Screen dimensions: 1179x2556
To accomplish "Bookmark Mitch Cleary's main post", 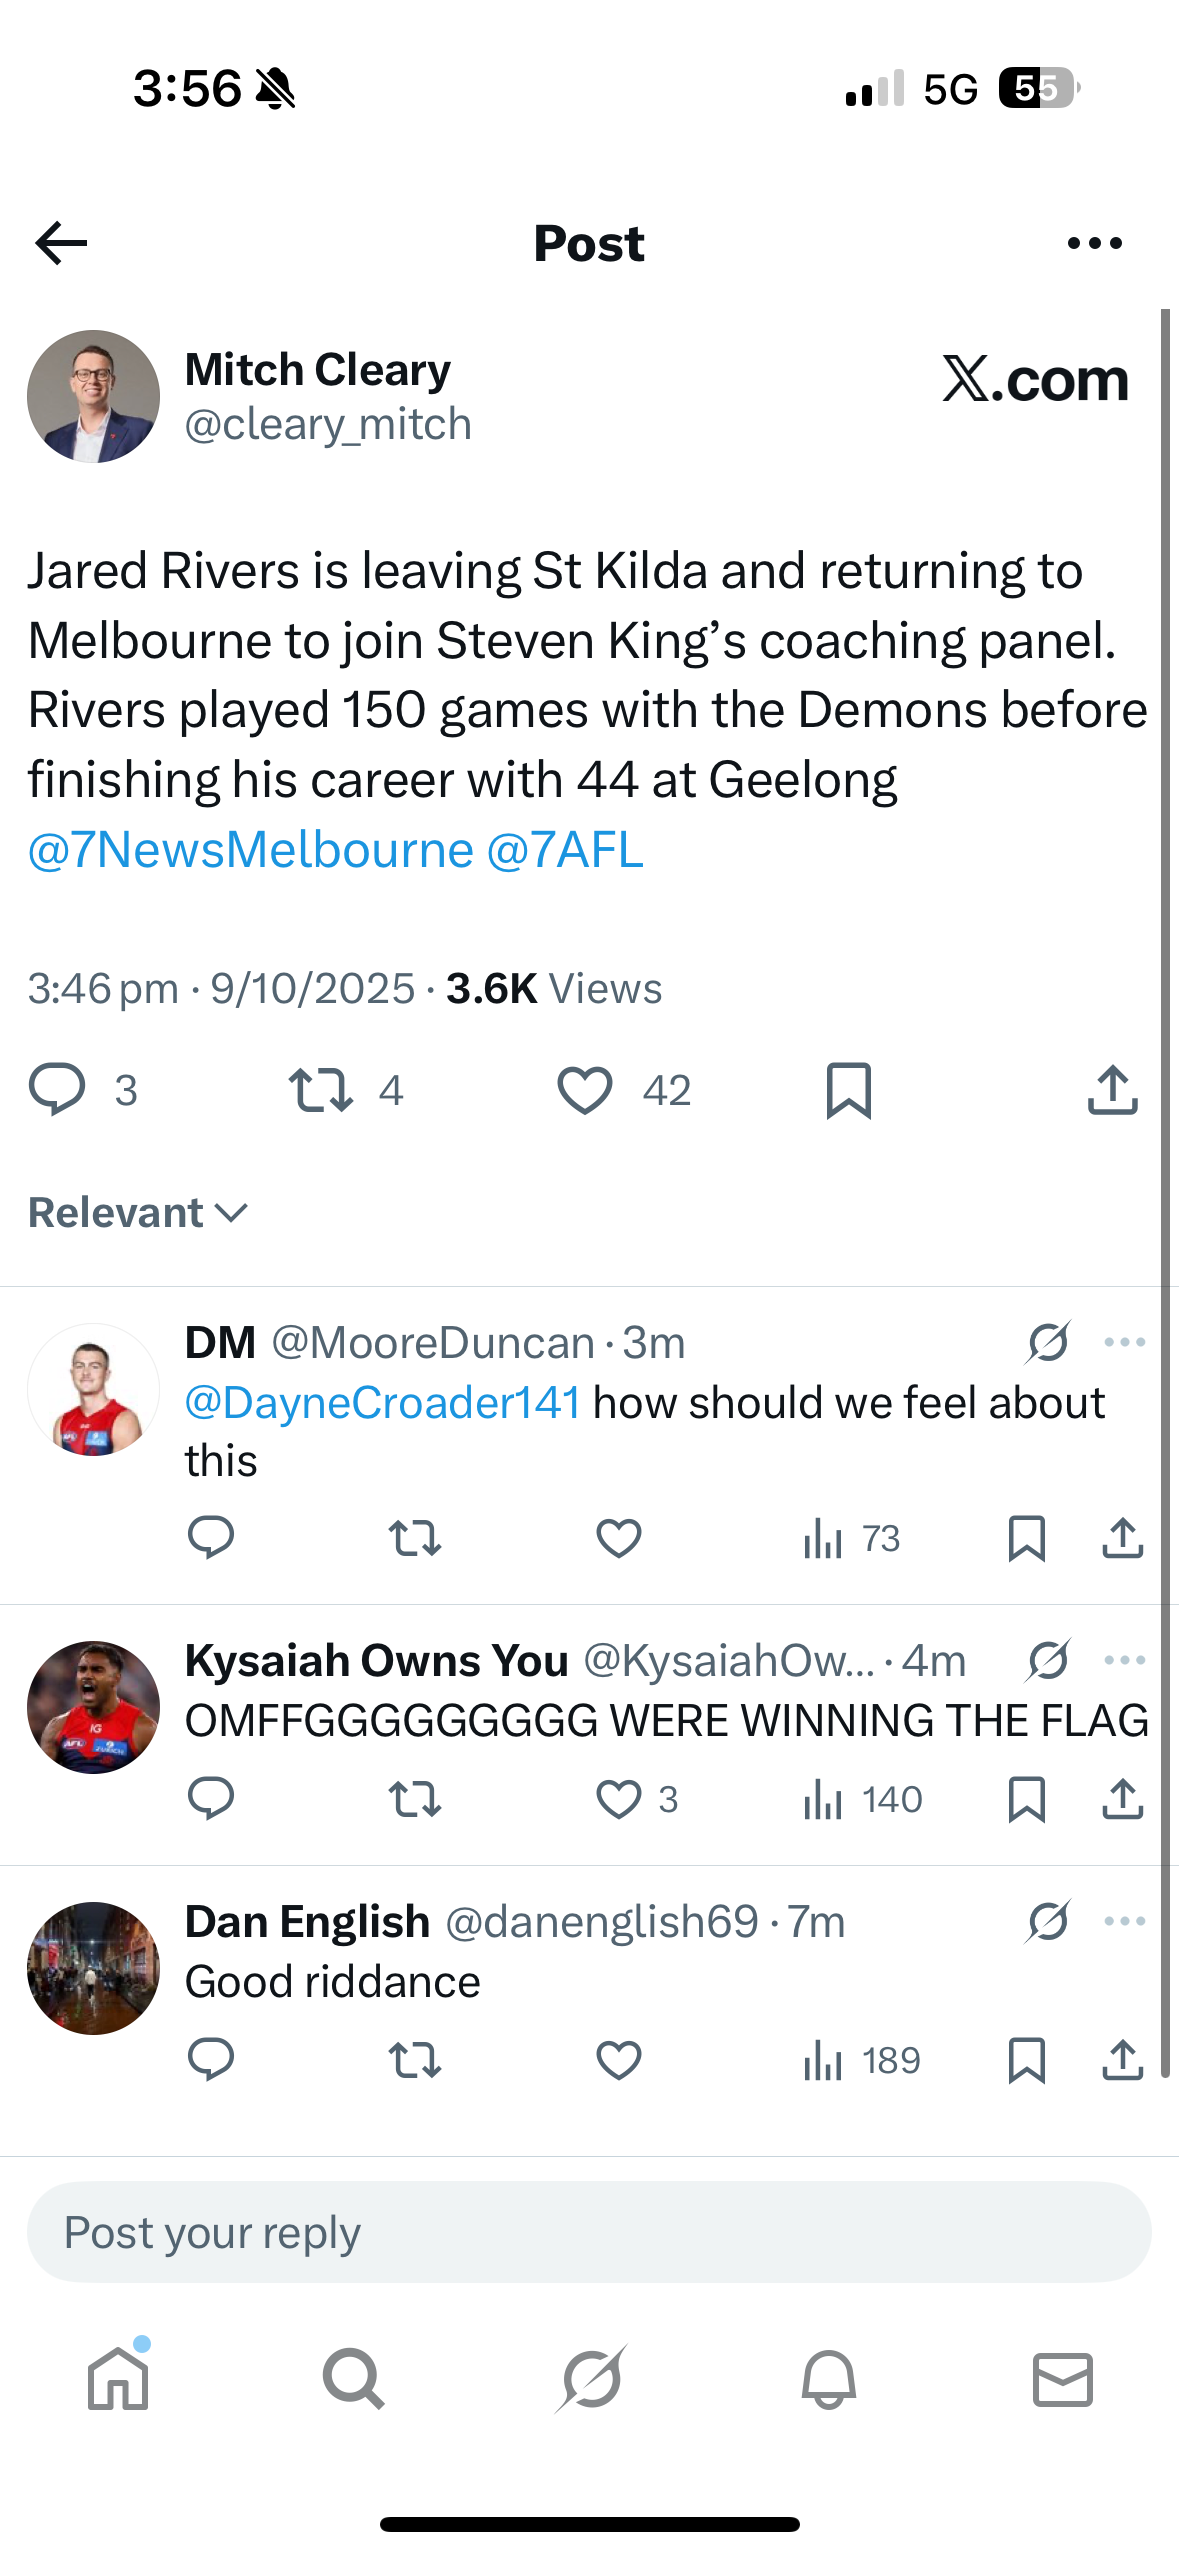I will 849,1090.
